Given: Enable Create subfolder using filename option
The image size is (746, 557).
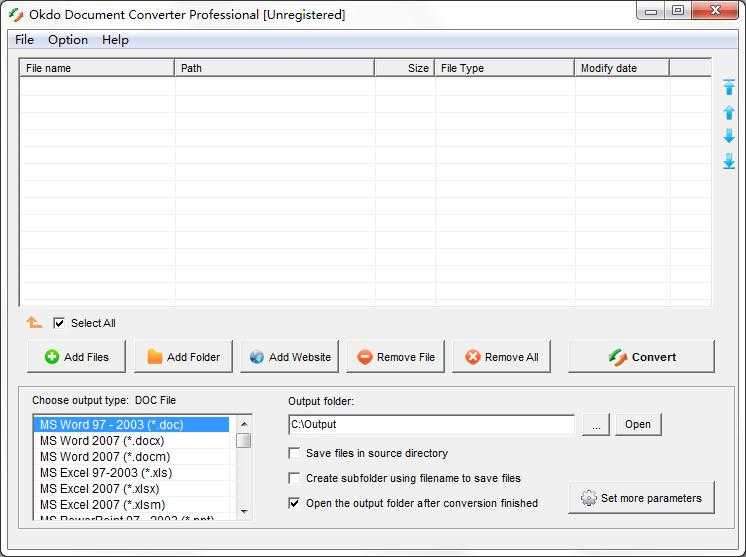Looking at the screenshot, I should tap(294, 479).
